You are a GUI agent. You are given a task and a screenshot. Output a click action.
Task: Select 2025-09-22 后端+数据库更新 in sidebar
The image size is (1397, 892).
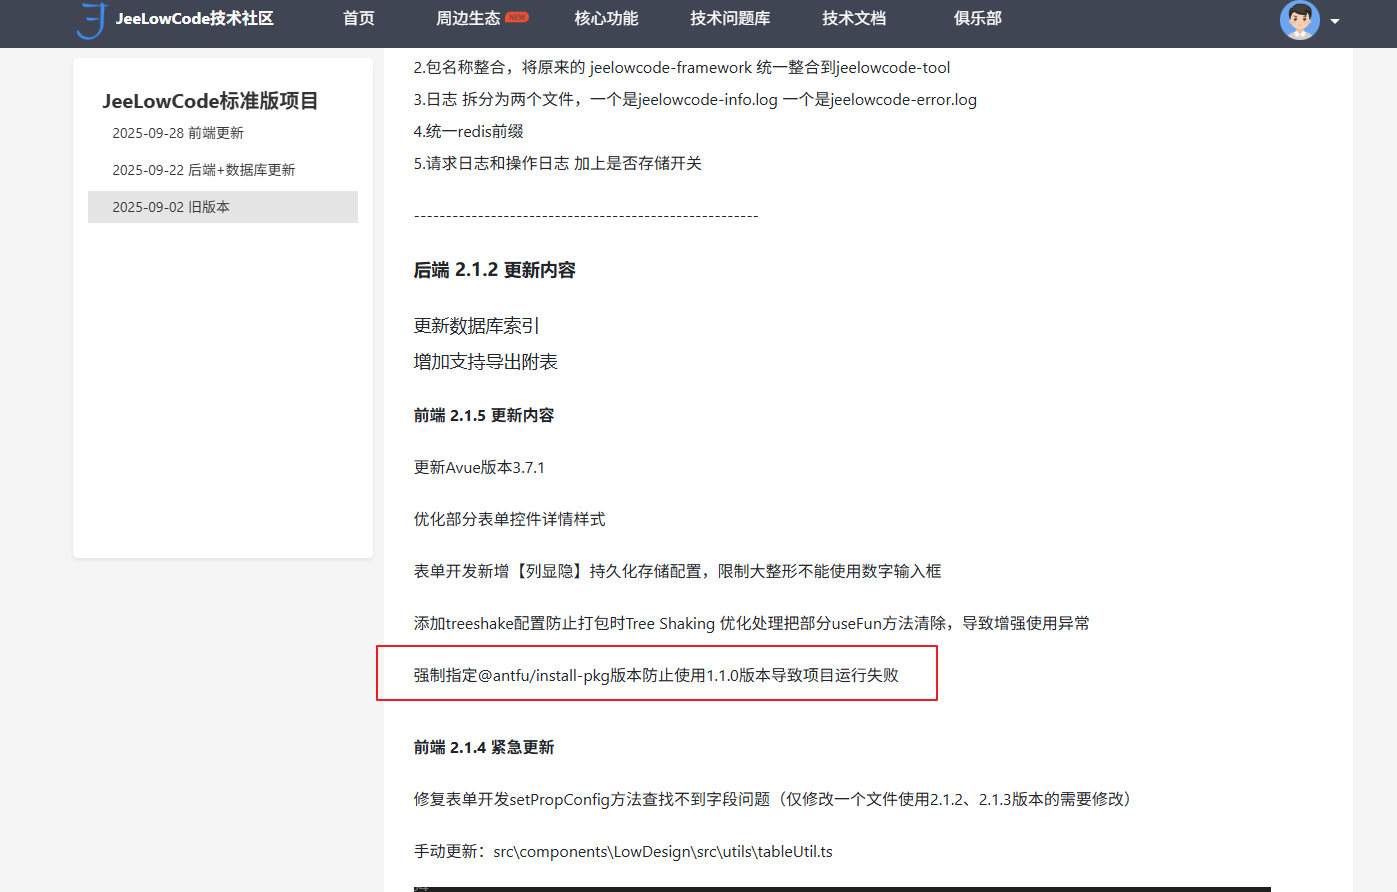point(204,170)
